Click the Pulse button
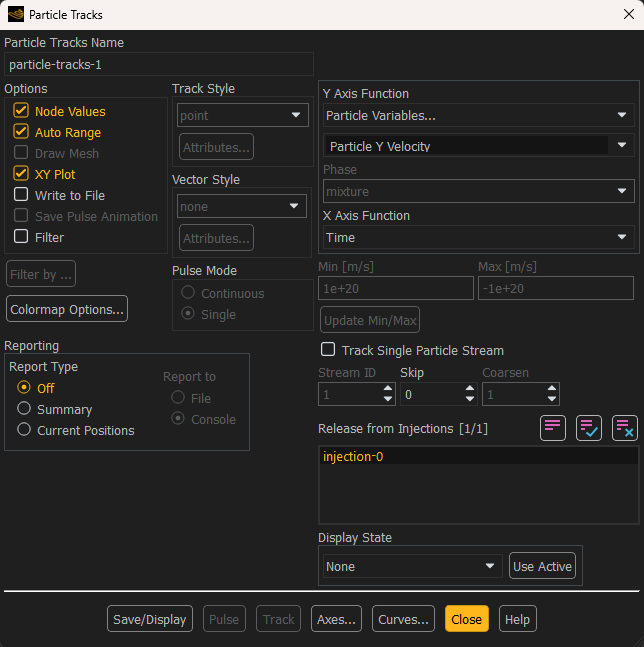 224,619
